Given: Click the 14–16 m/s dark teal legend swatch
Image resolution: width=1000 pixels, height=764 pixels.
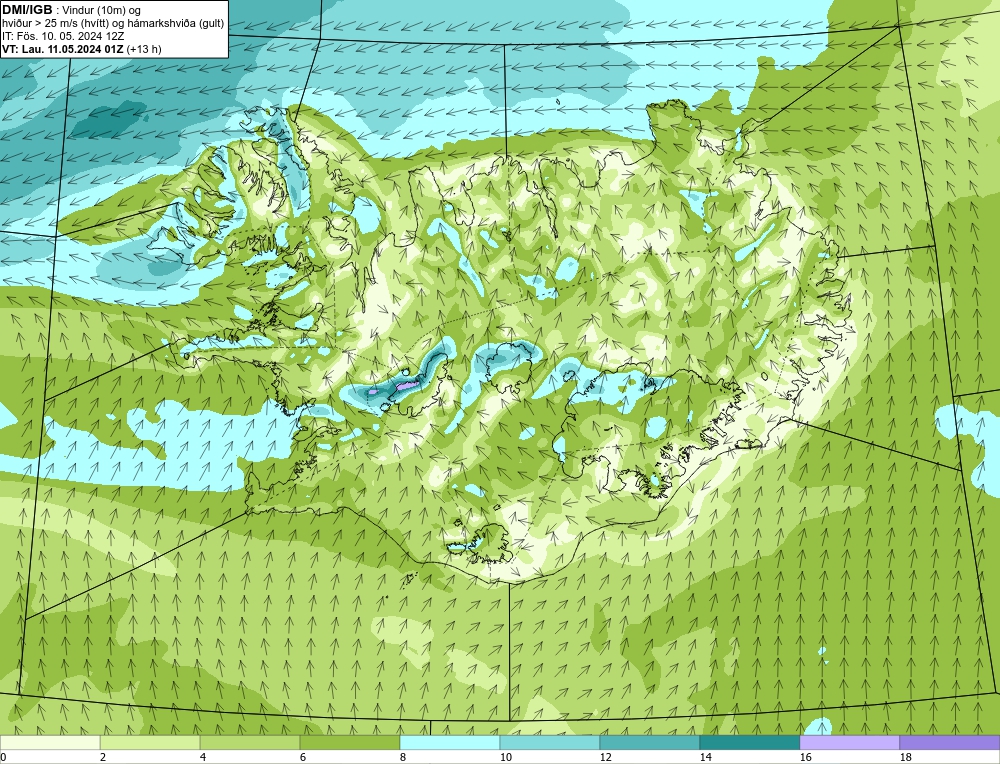Looking at the screenshot, I should click(x=749, y=742).
